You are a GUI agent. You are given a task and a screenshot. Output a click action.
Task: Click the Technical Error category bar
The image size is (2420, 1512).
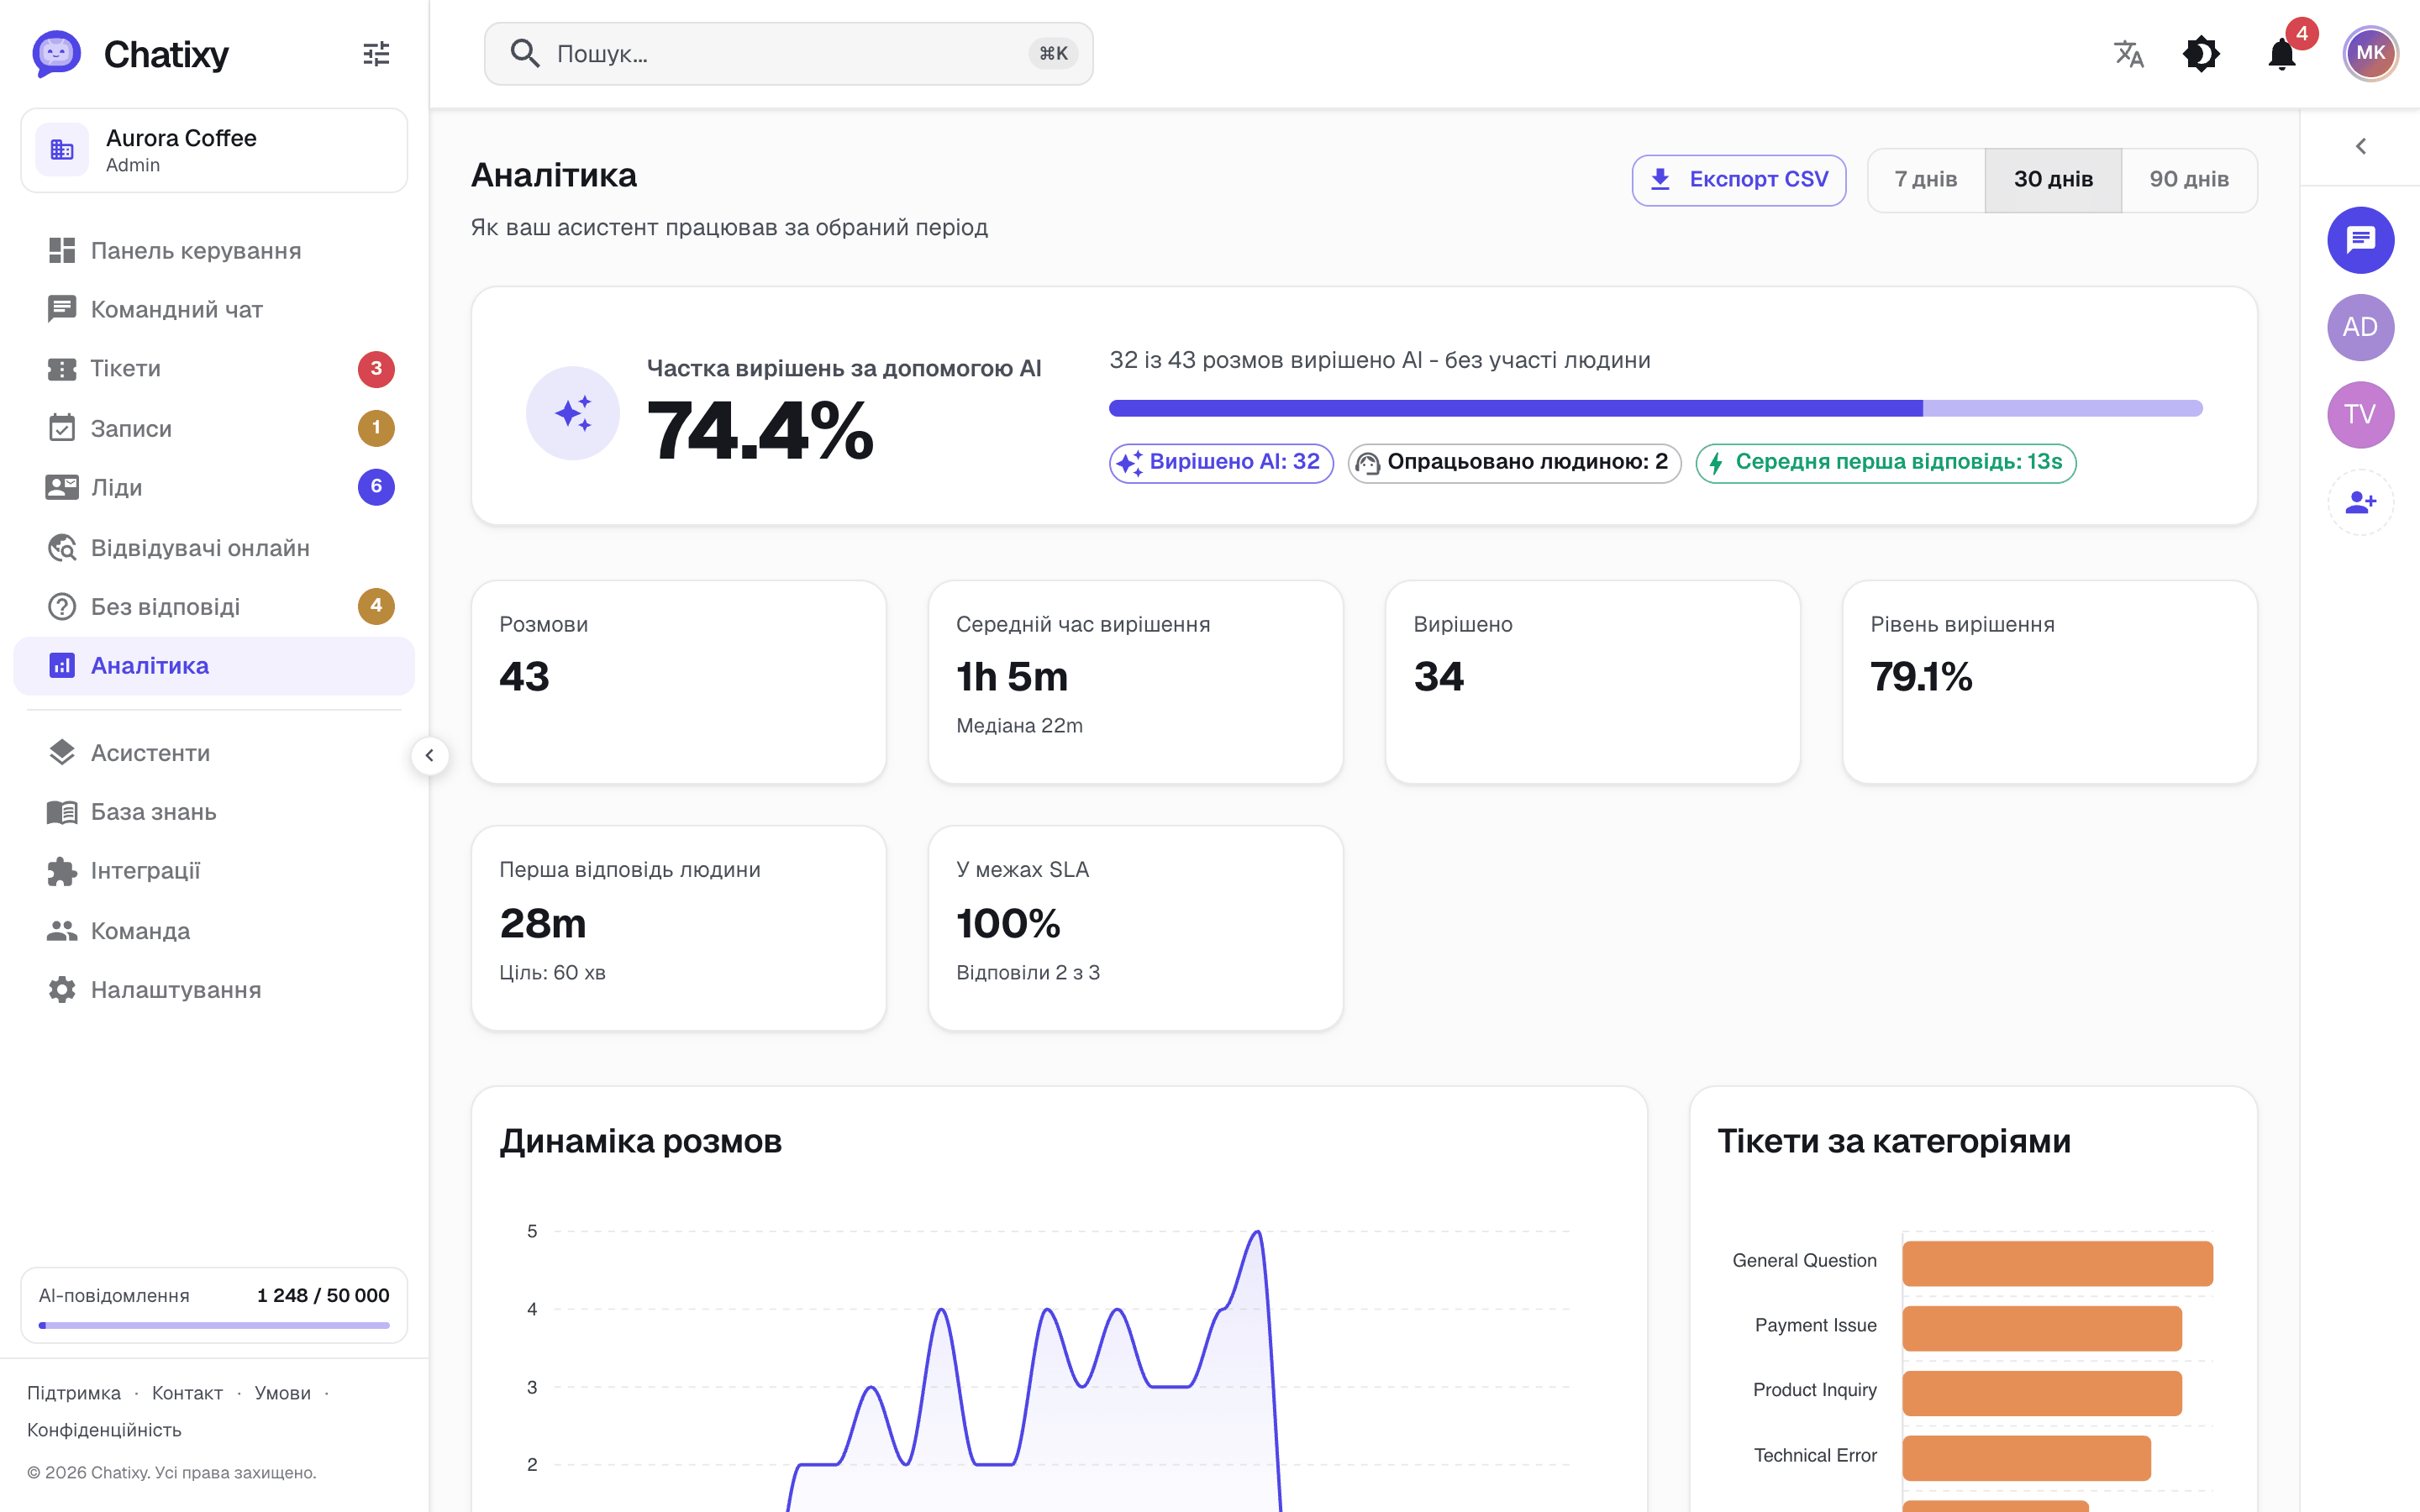coord(2026,1458)
